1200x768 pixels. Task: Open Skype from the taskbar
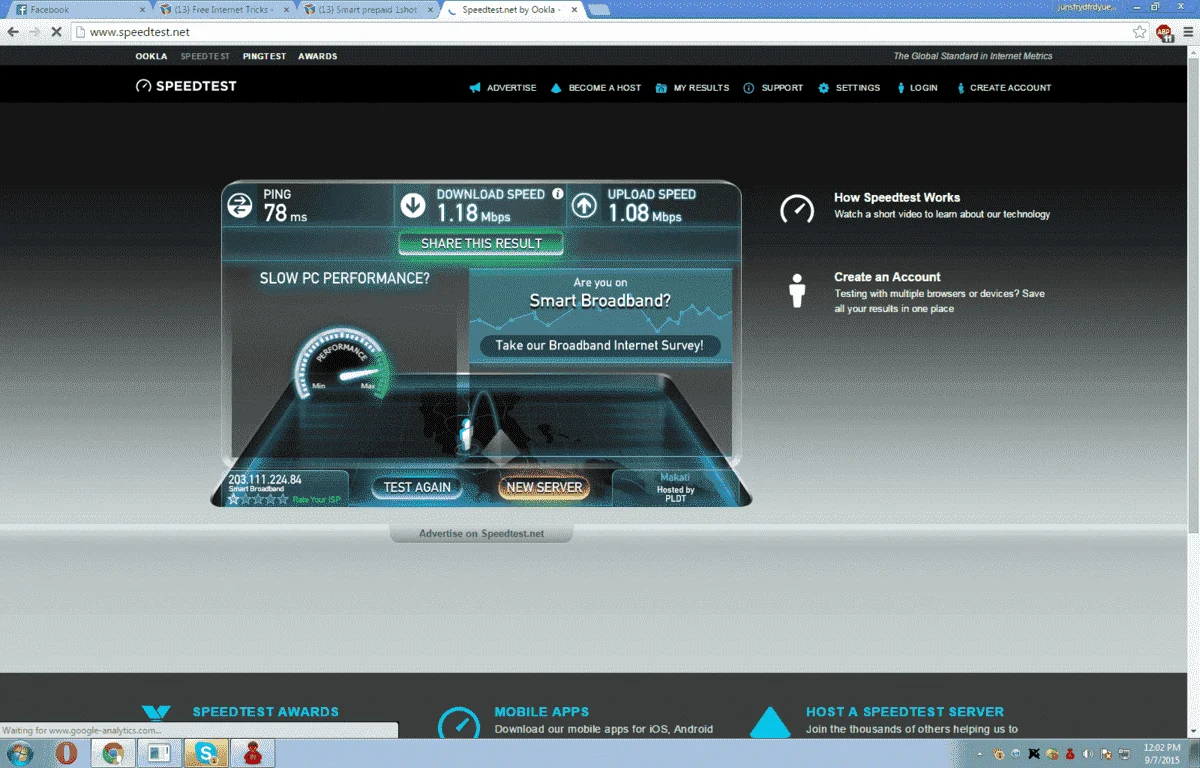(204, 753)
